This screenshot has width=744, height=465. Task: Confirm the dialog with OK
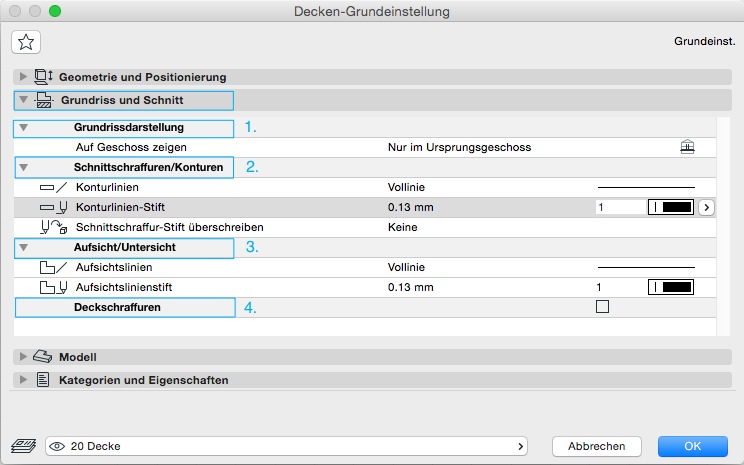(x=692, y=446)
